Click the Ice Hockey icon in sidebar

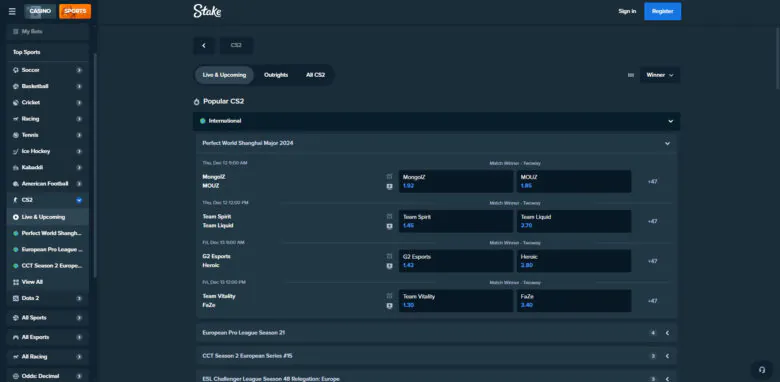16,151
